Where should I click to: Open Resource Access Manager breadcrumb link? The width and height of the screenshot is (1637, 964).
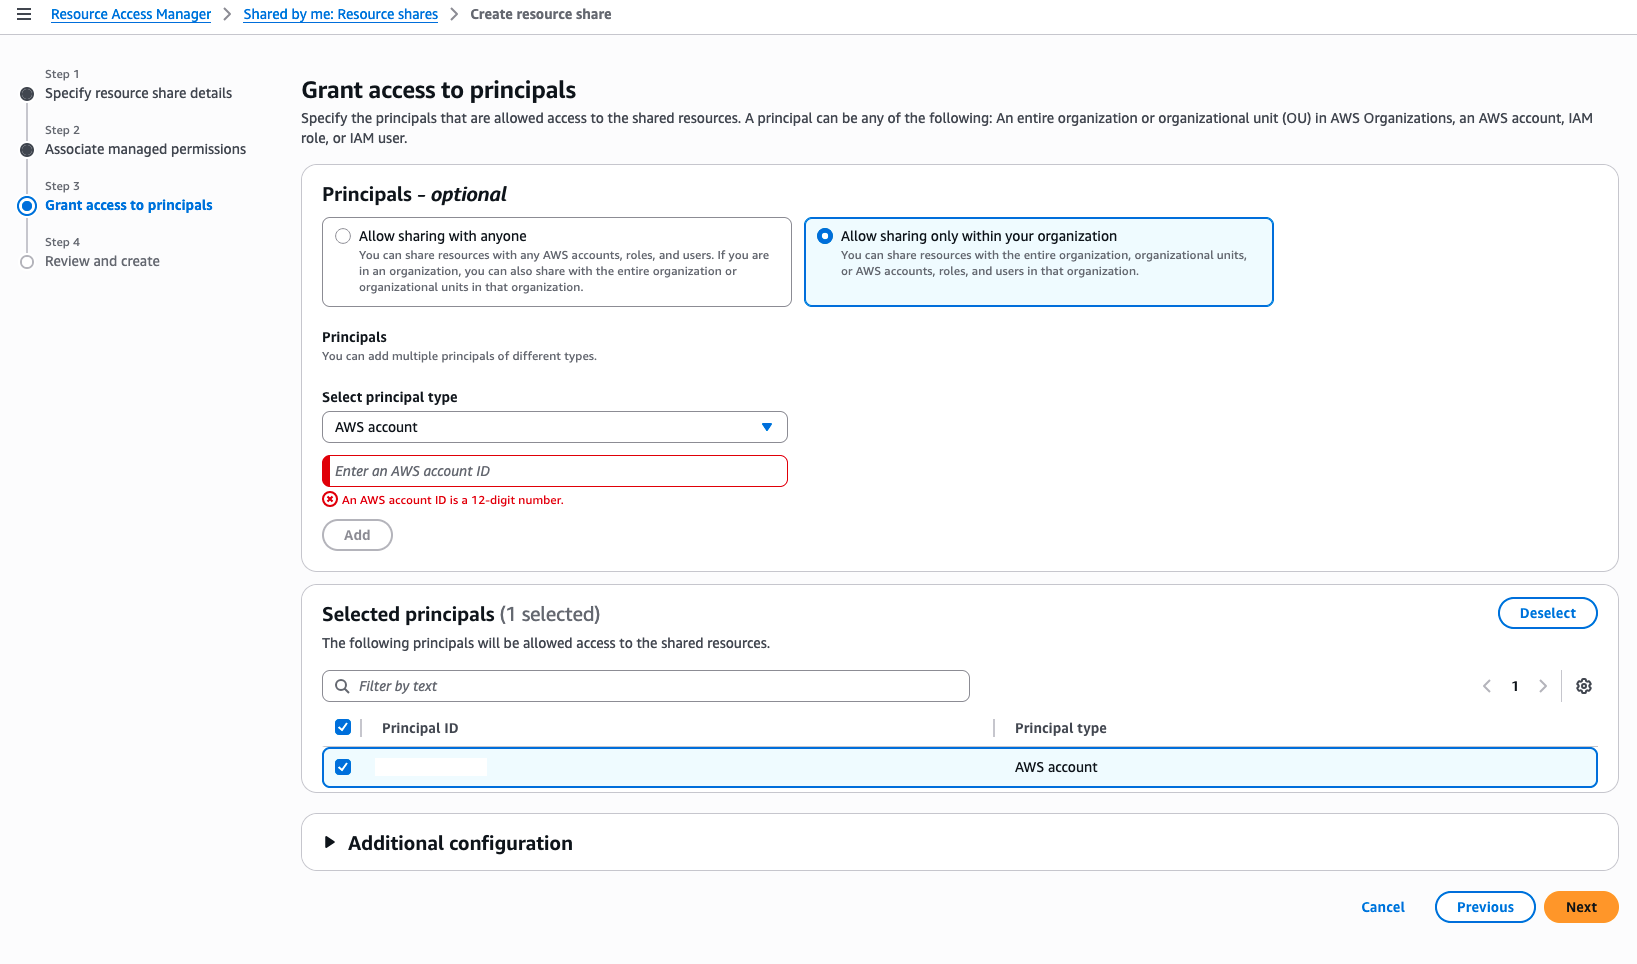click(131, 14)
